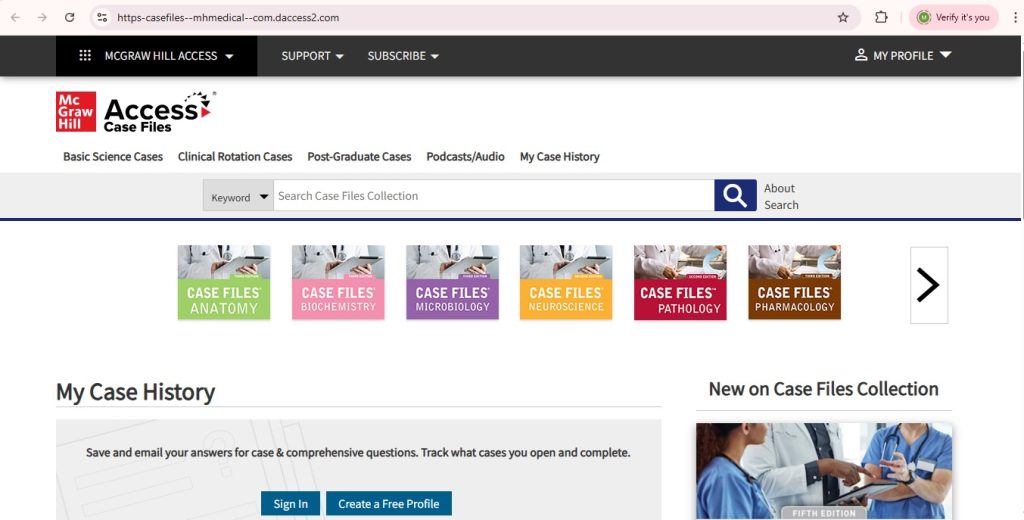
Task: Open the About Search link
Action: (781, 197)
